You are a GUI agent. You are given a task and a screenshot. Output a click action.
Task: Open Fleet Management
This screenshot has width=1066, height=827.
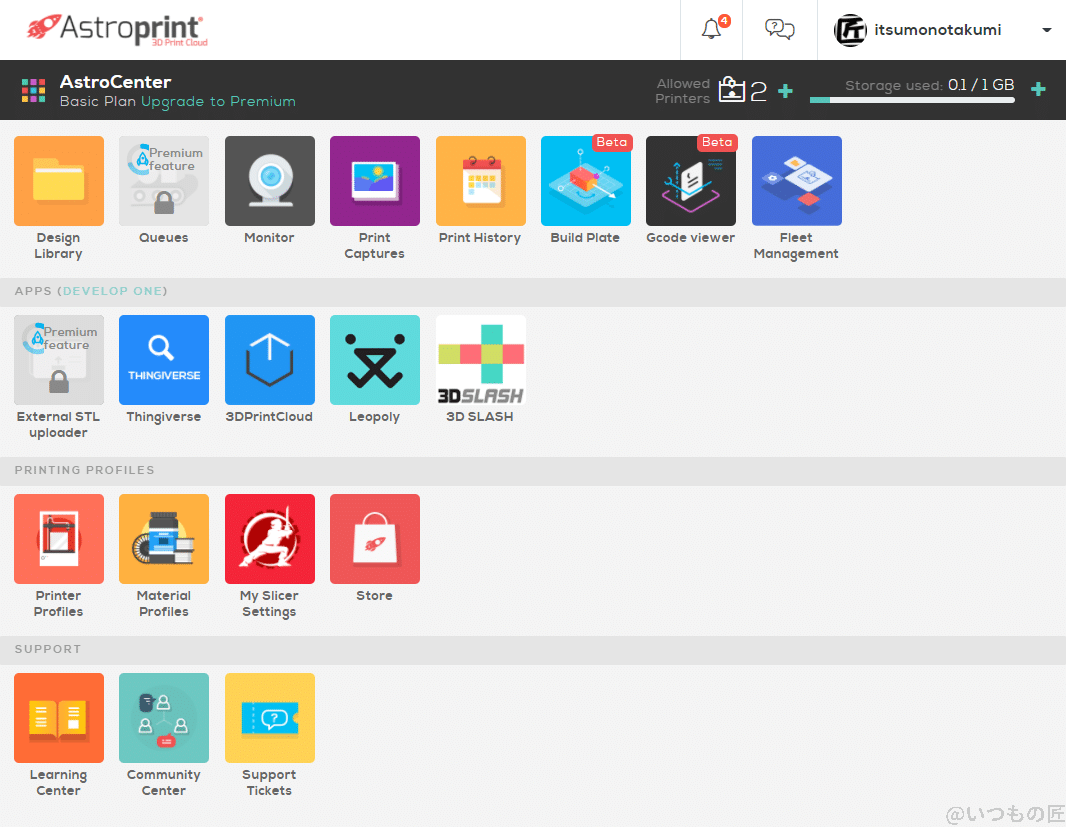pyautogui.click(x=796, y=181)
